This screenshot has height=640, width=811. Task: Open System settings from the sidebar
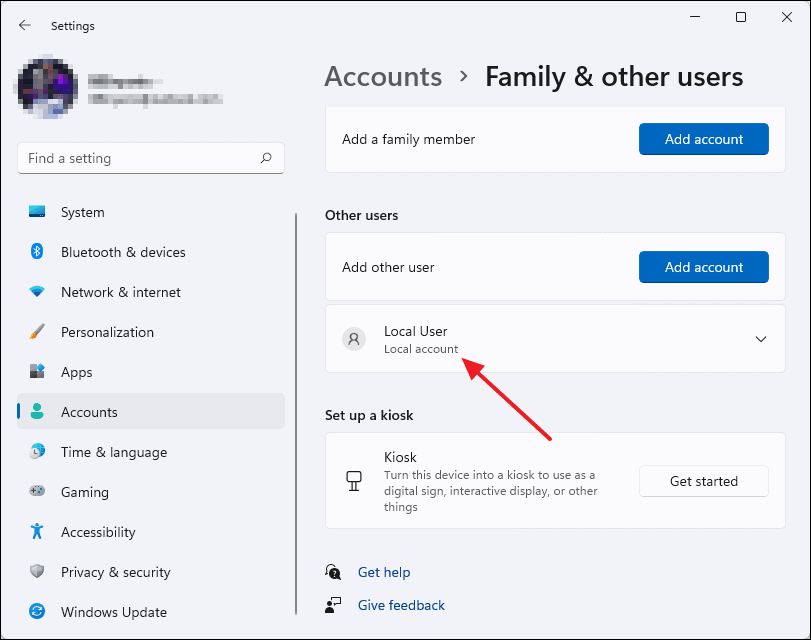pos(82,212)
